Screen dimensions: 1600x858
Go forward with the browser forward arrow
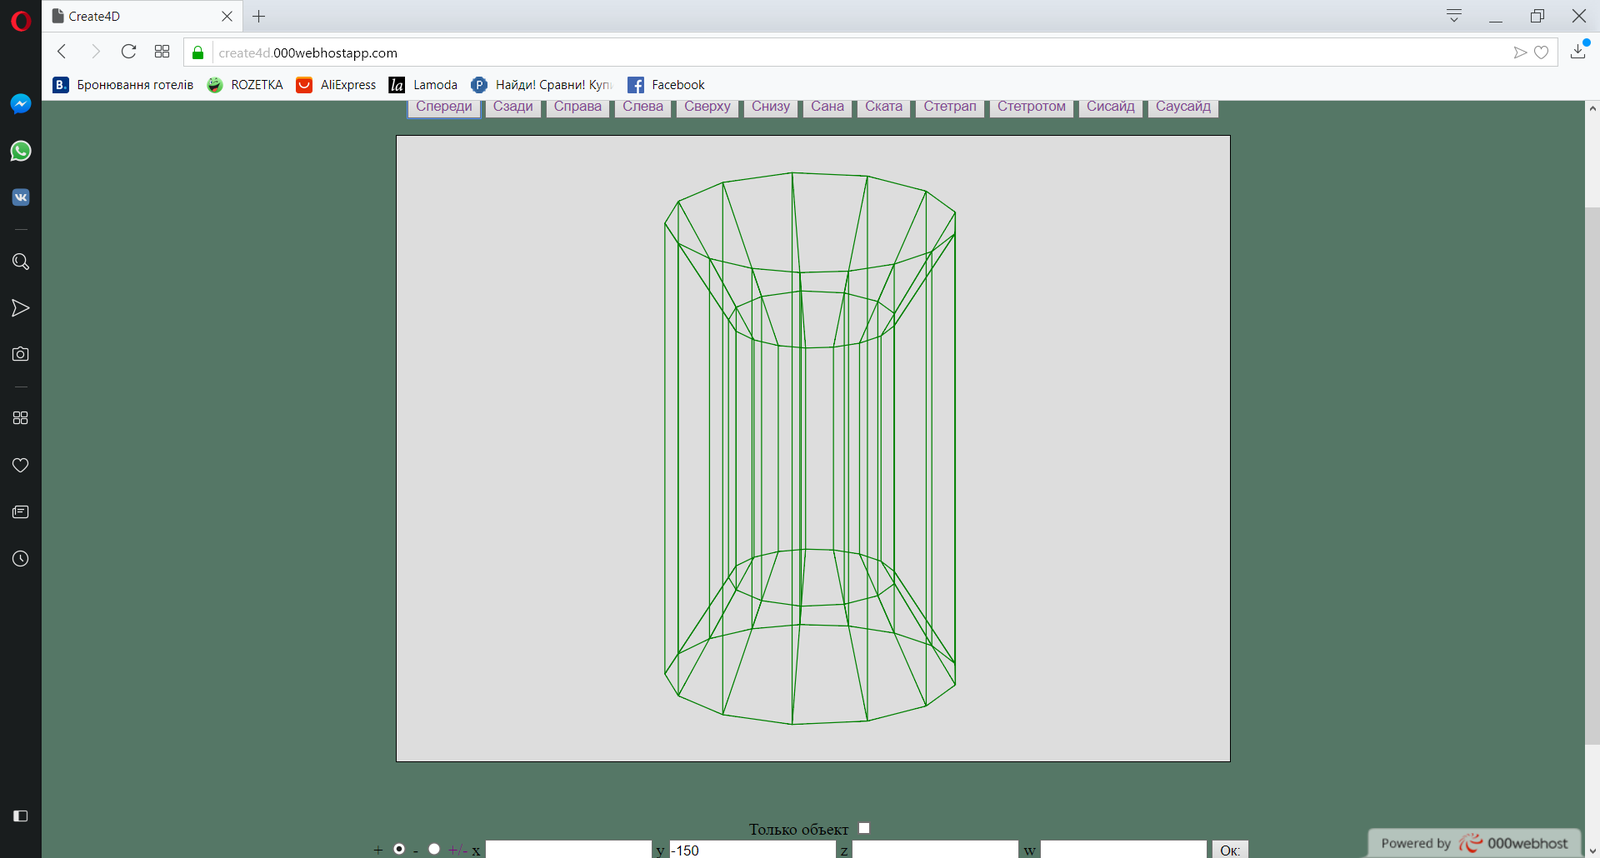(95, 52)
